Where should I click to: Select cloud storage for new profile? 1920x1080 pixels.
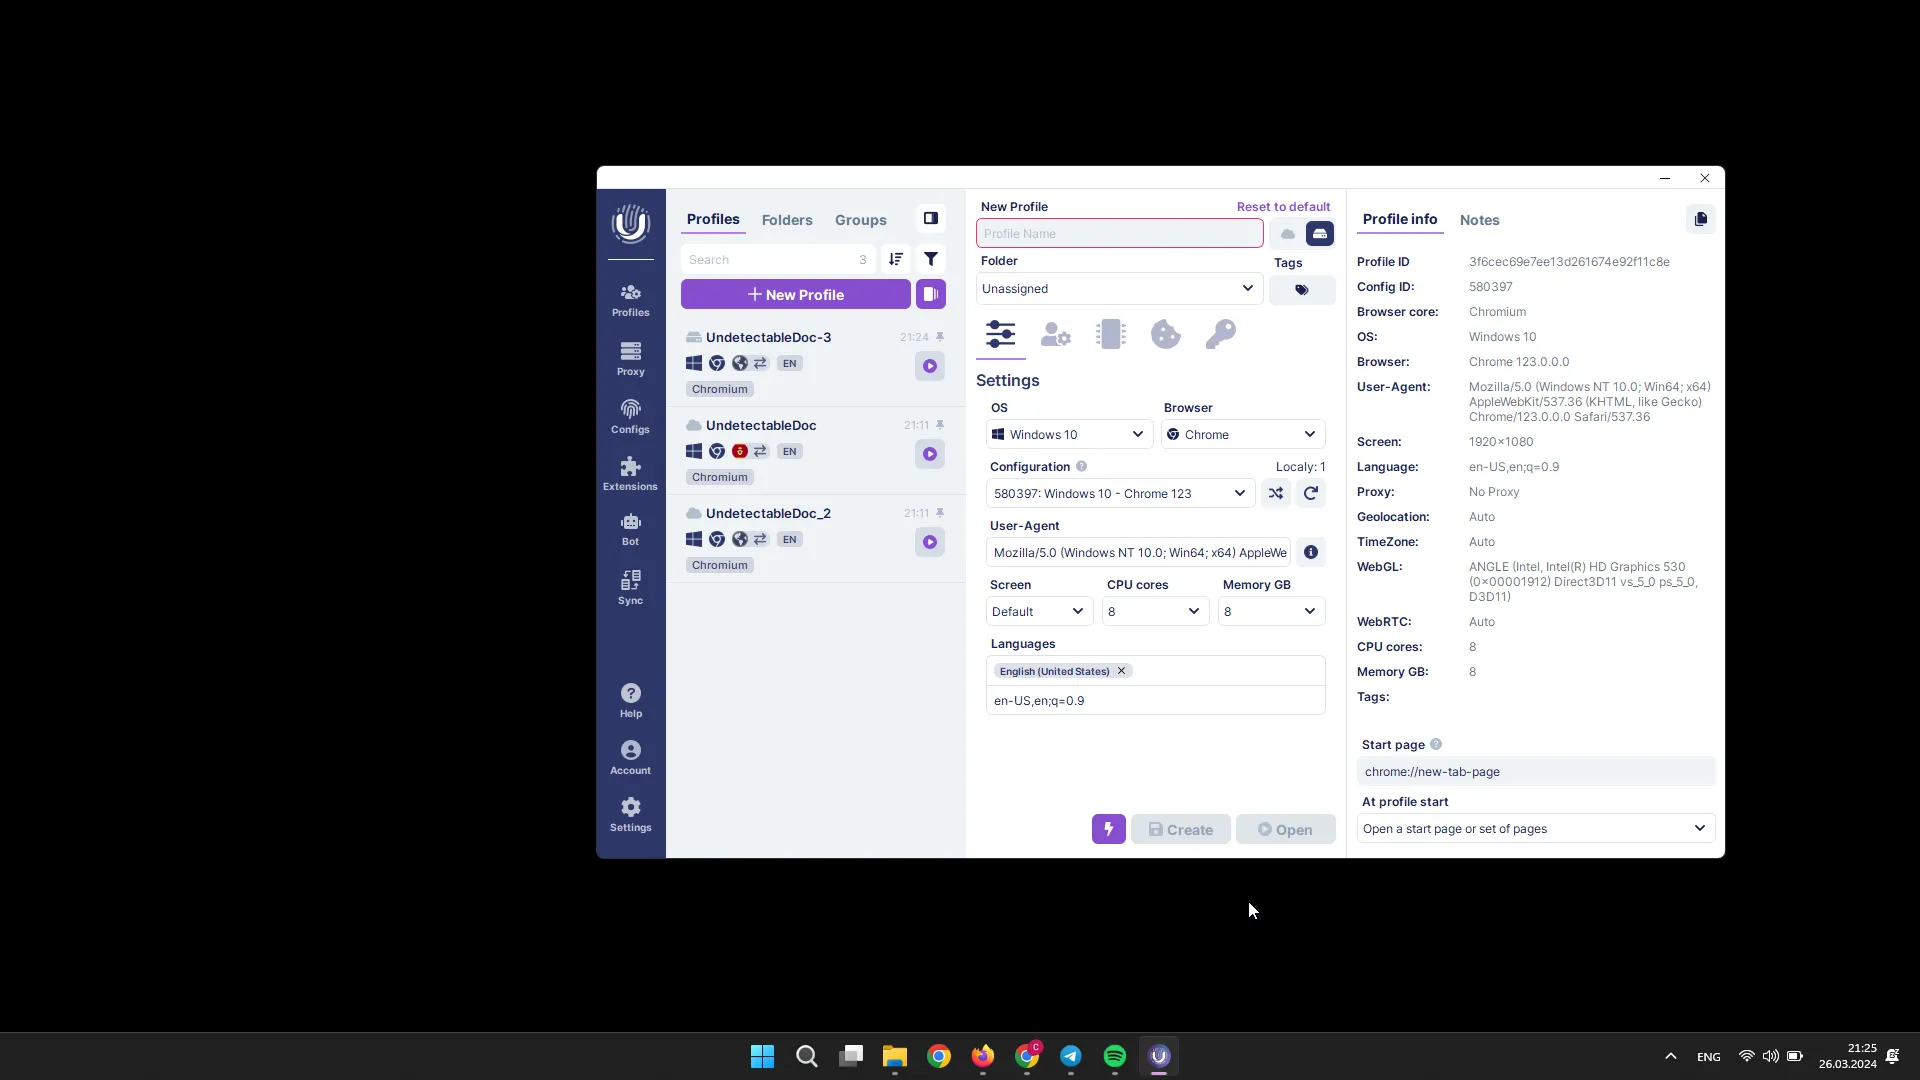(x=1288, y=234)
